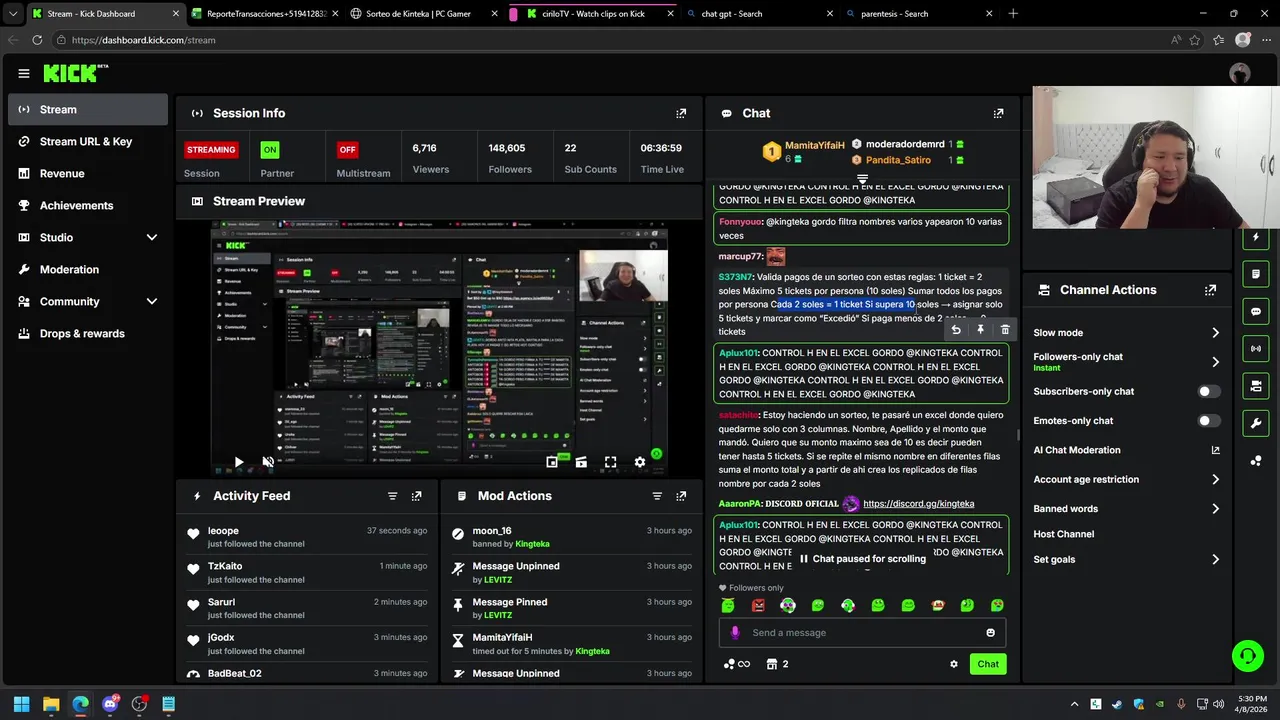
Task: Click the Partner ON toggle badge
Action: click(x=269, y=150)
